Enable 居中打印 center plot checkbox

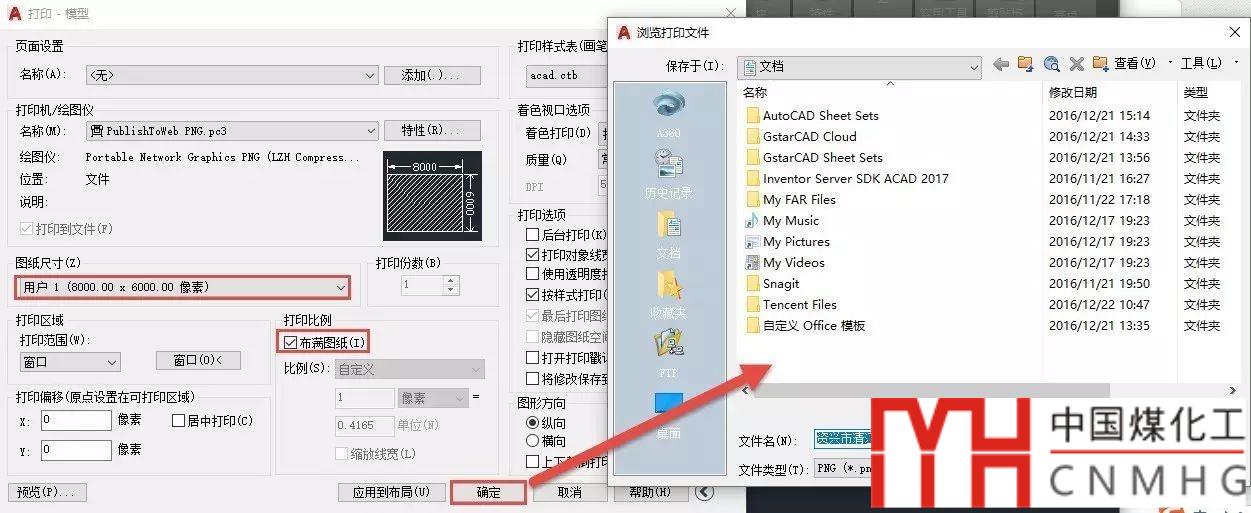coord(179,421)
